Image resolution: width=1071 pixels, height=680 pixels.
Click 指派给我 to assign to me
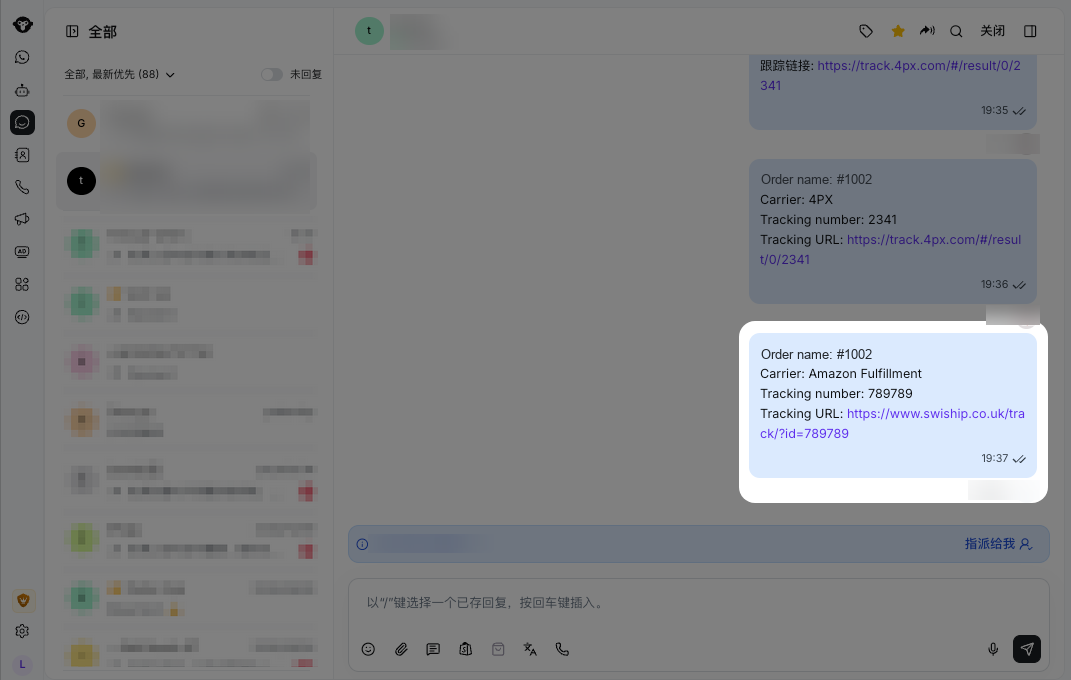(998, 544)
